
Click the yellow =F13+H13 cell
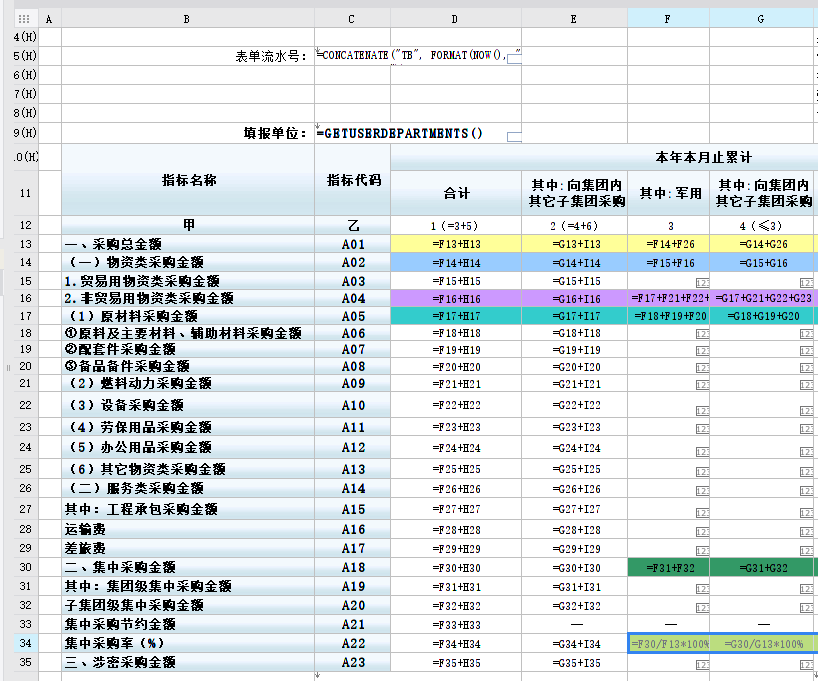[x=456, y=244]
